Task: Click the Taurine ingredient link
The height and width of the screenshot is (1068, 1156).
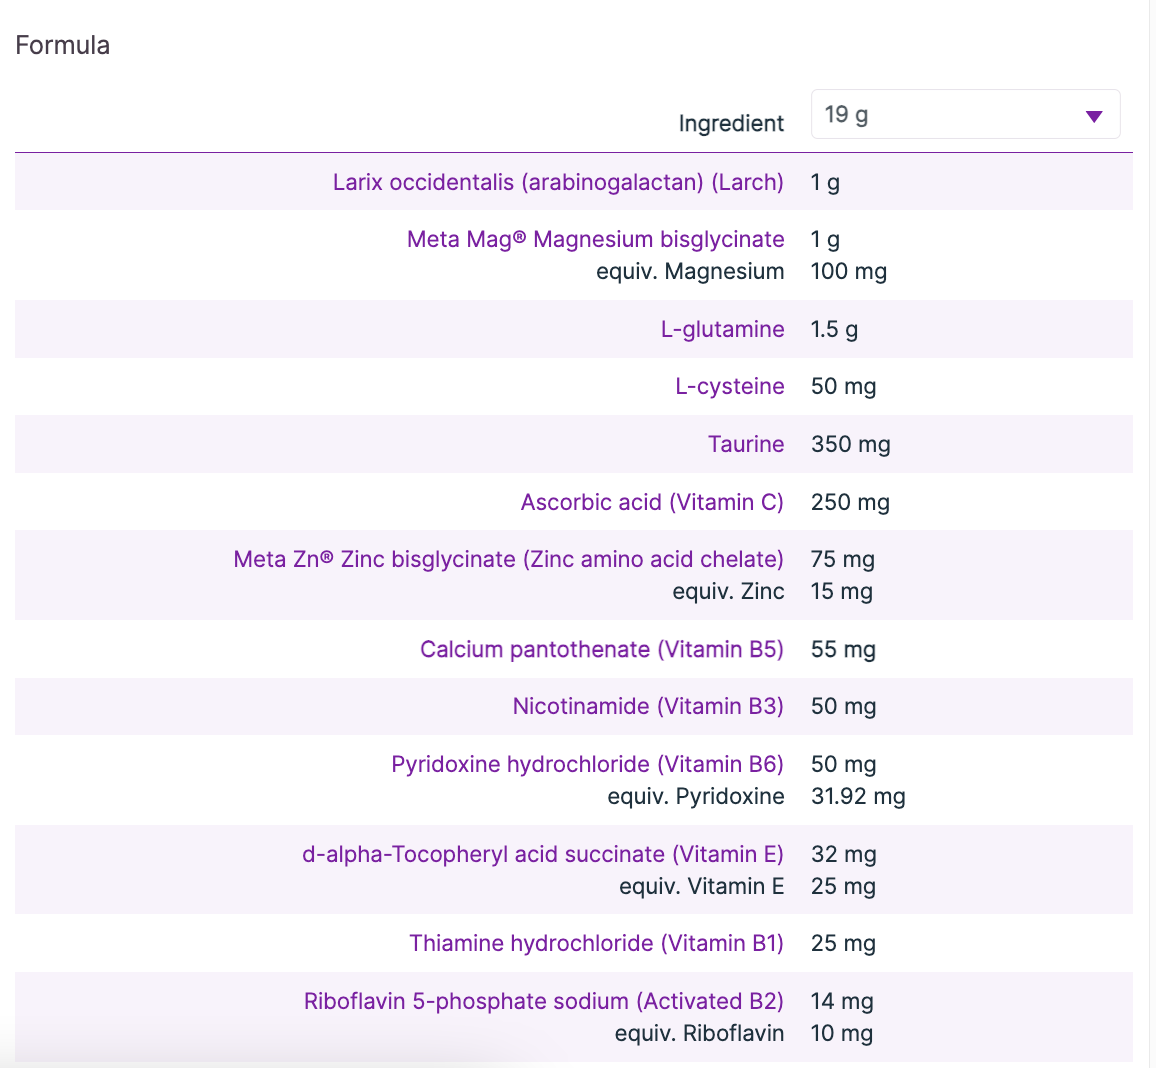Action: pos(745,444)
